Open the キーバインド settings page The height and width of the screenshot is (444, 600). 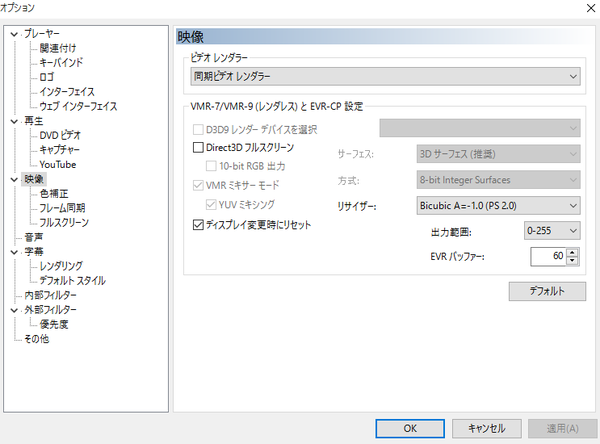tap(61, 62)
